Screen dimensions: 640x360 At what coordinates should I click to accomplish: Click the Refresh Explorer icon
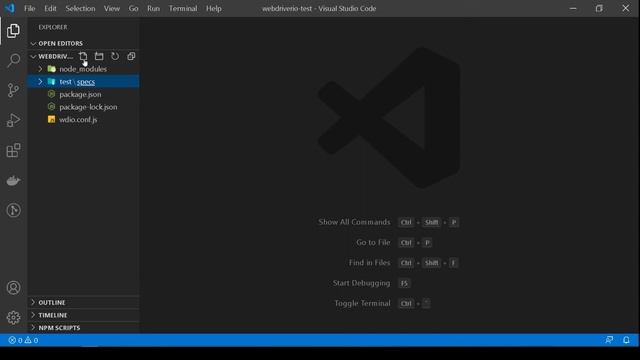pyautogui.click(x=115, y=56)
